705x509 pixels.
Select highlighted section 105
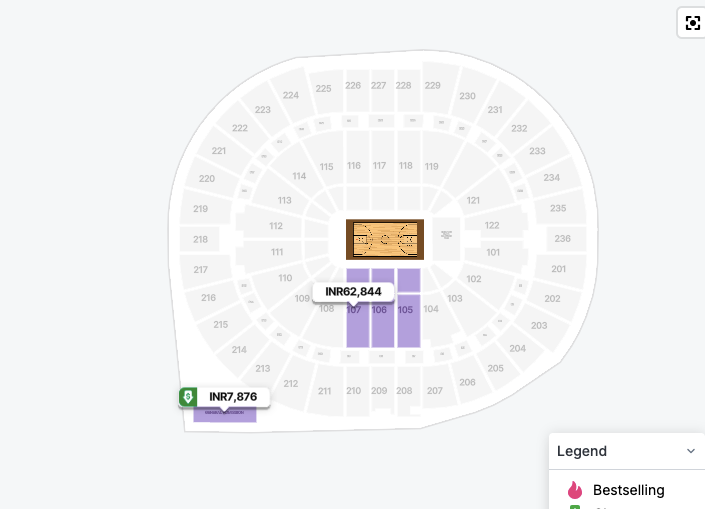[x=409, y=321]
